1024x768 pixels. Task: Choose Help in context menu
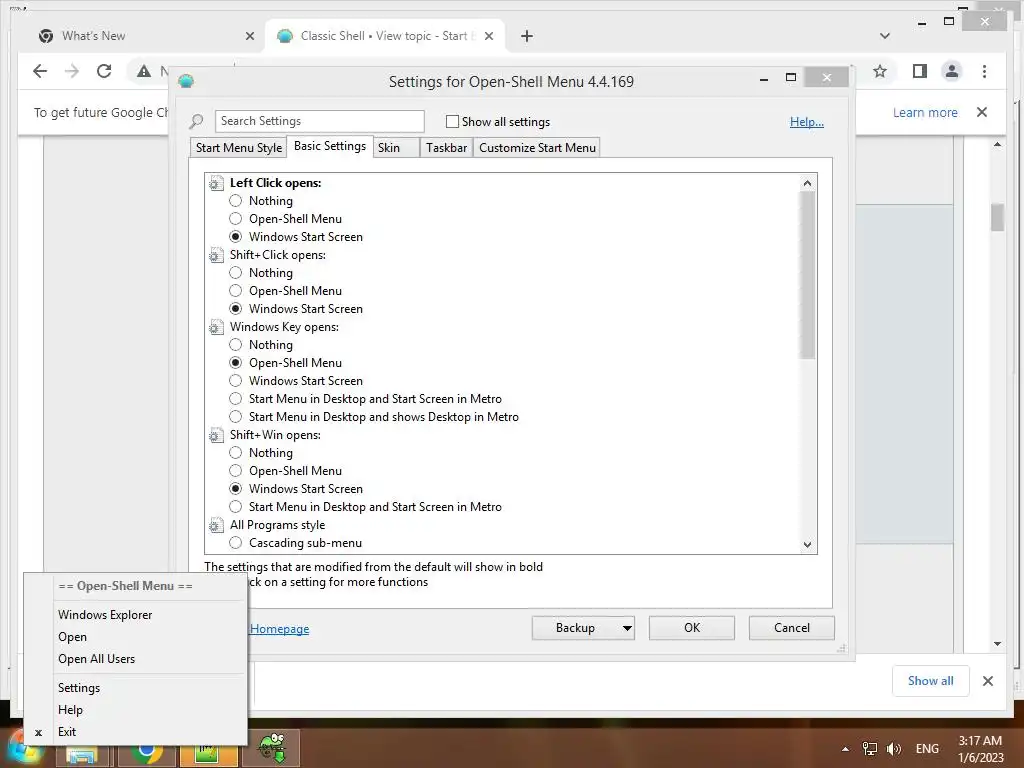[71, 710]
